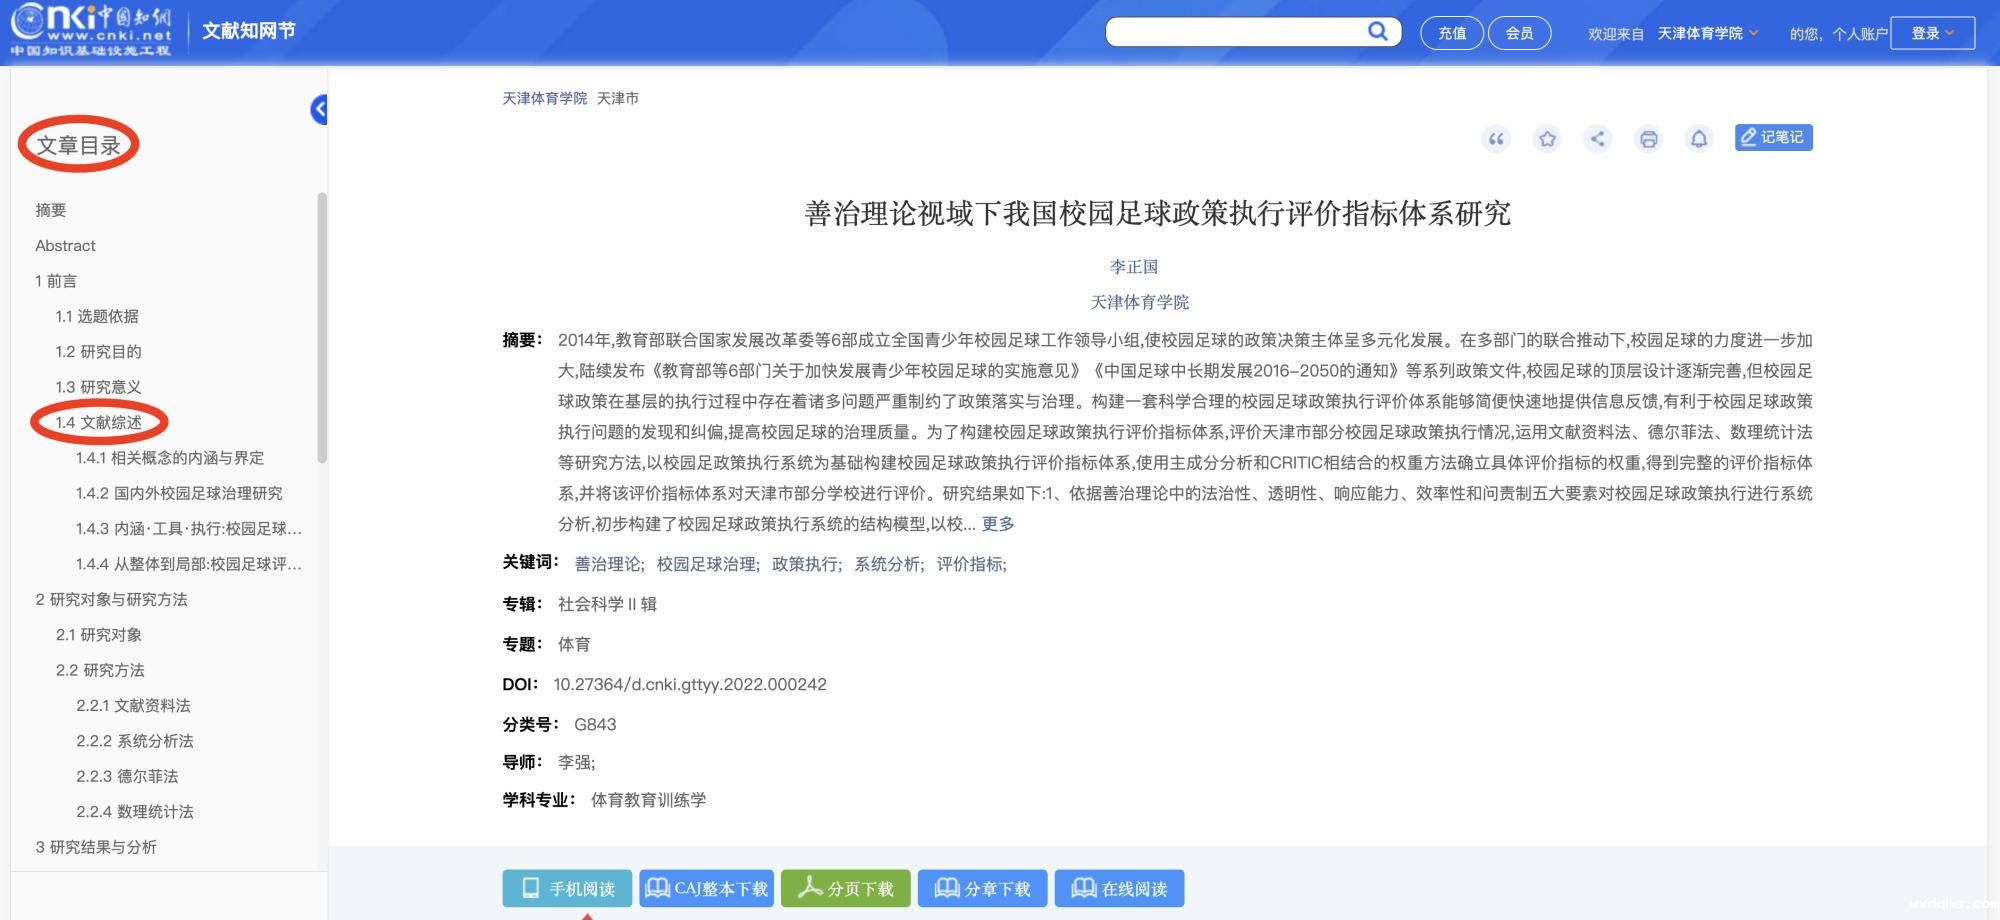Image resolution: width=2000 pixels, height=920 pixels.
Task: Click the share icon
Action: [x=1598, y=139]
